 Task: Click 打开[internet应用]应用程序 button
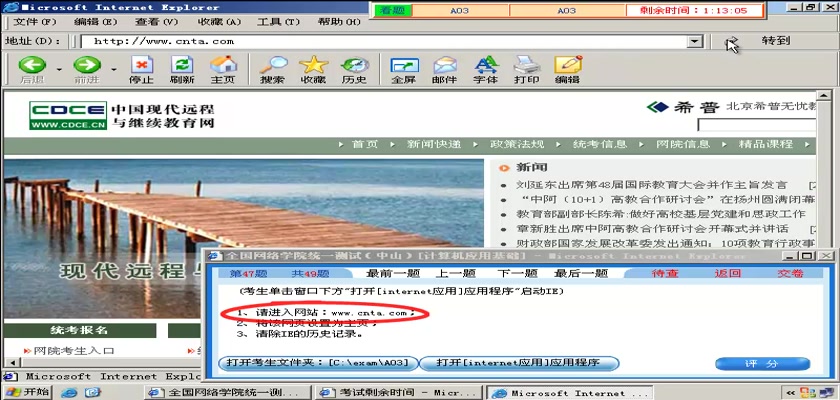[518, 363]
